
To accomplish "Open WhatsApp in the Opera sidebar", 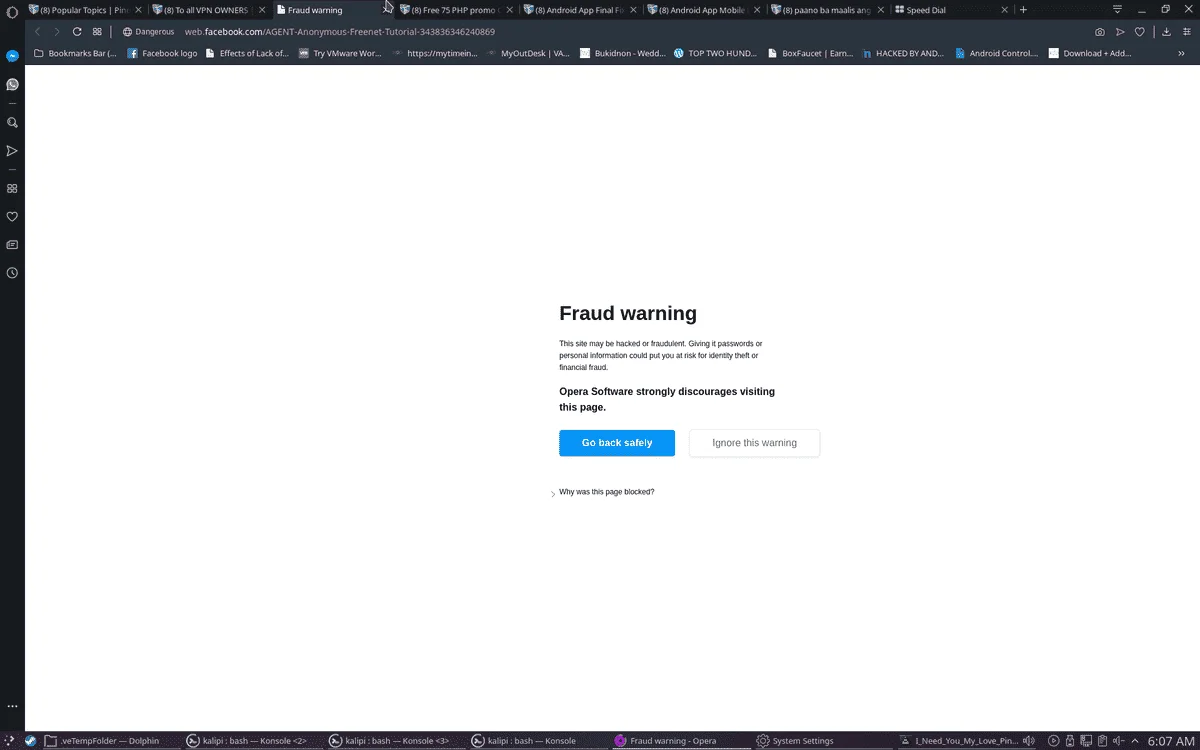I will click(x=12, y=84).
